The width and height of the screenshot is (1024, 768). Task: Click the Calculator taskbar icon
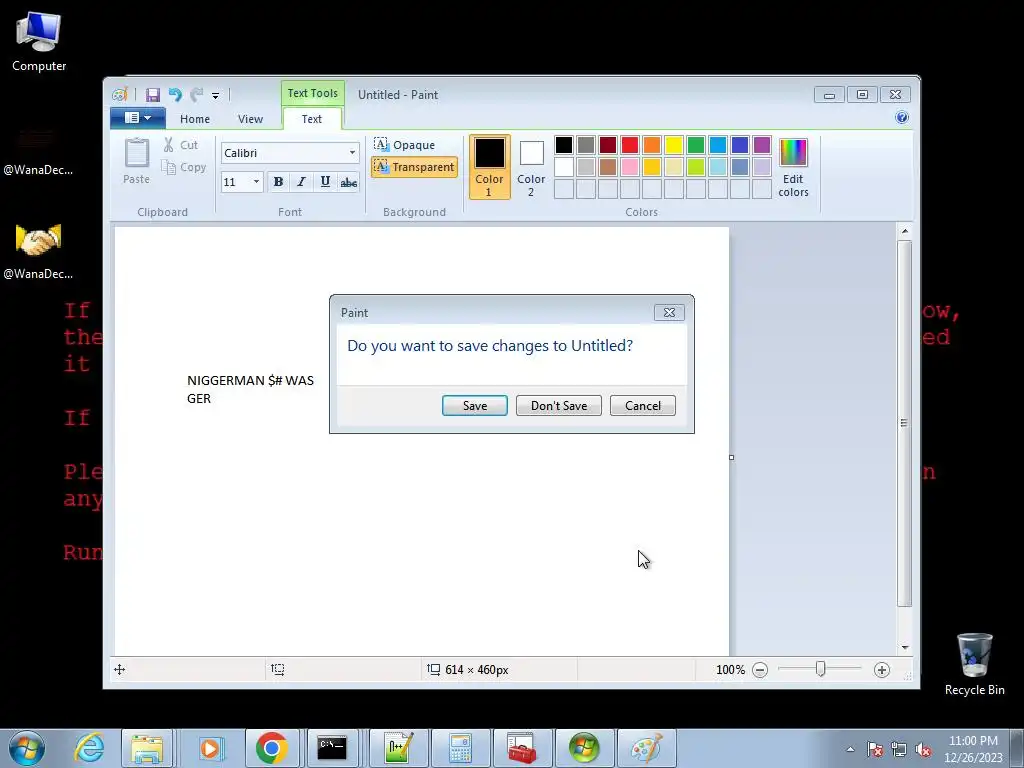[460, 748]
